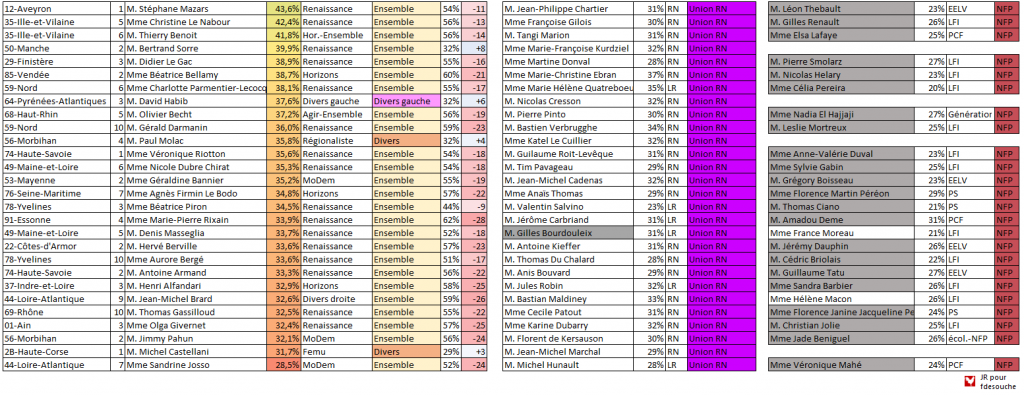The height and width of the screenshot is (395, 1024).
Task: Click the grey M. Gilles Bourdouleix cell
Action: [568, 233]
